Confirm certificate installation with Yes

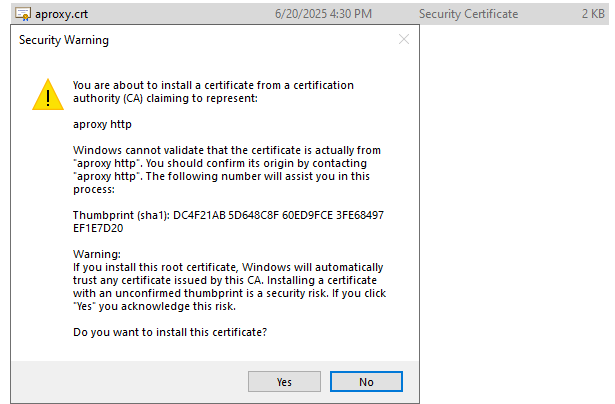coord(284,382)
